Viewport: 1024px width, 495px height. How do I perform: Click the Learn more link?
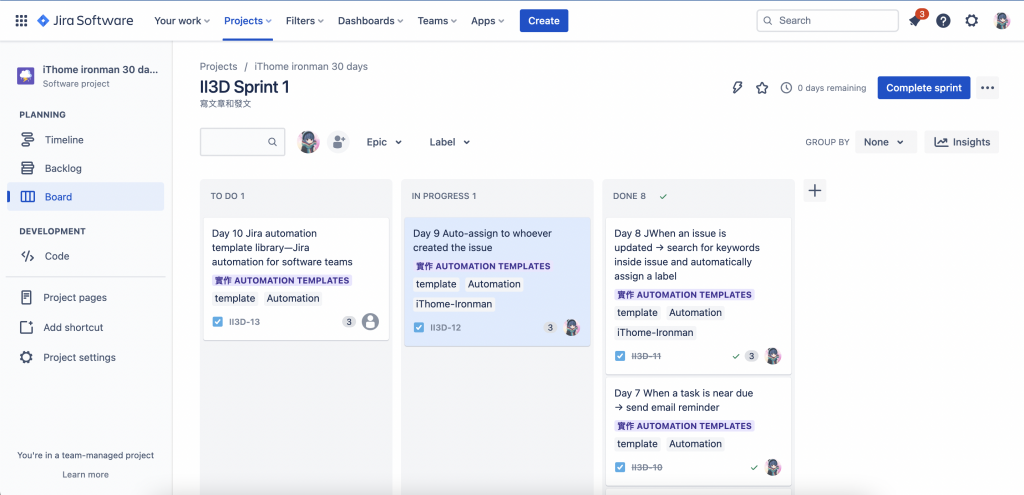[x=86, y=475]
